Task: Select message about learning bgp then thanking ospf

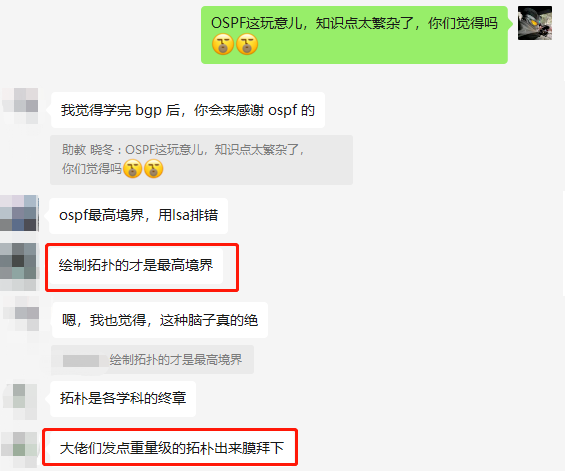Action: coord(188,110)
